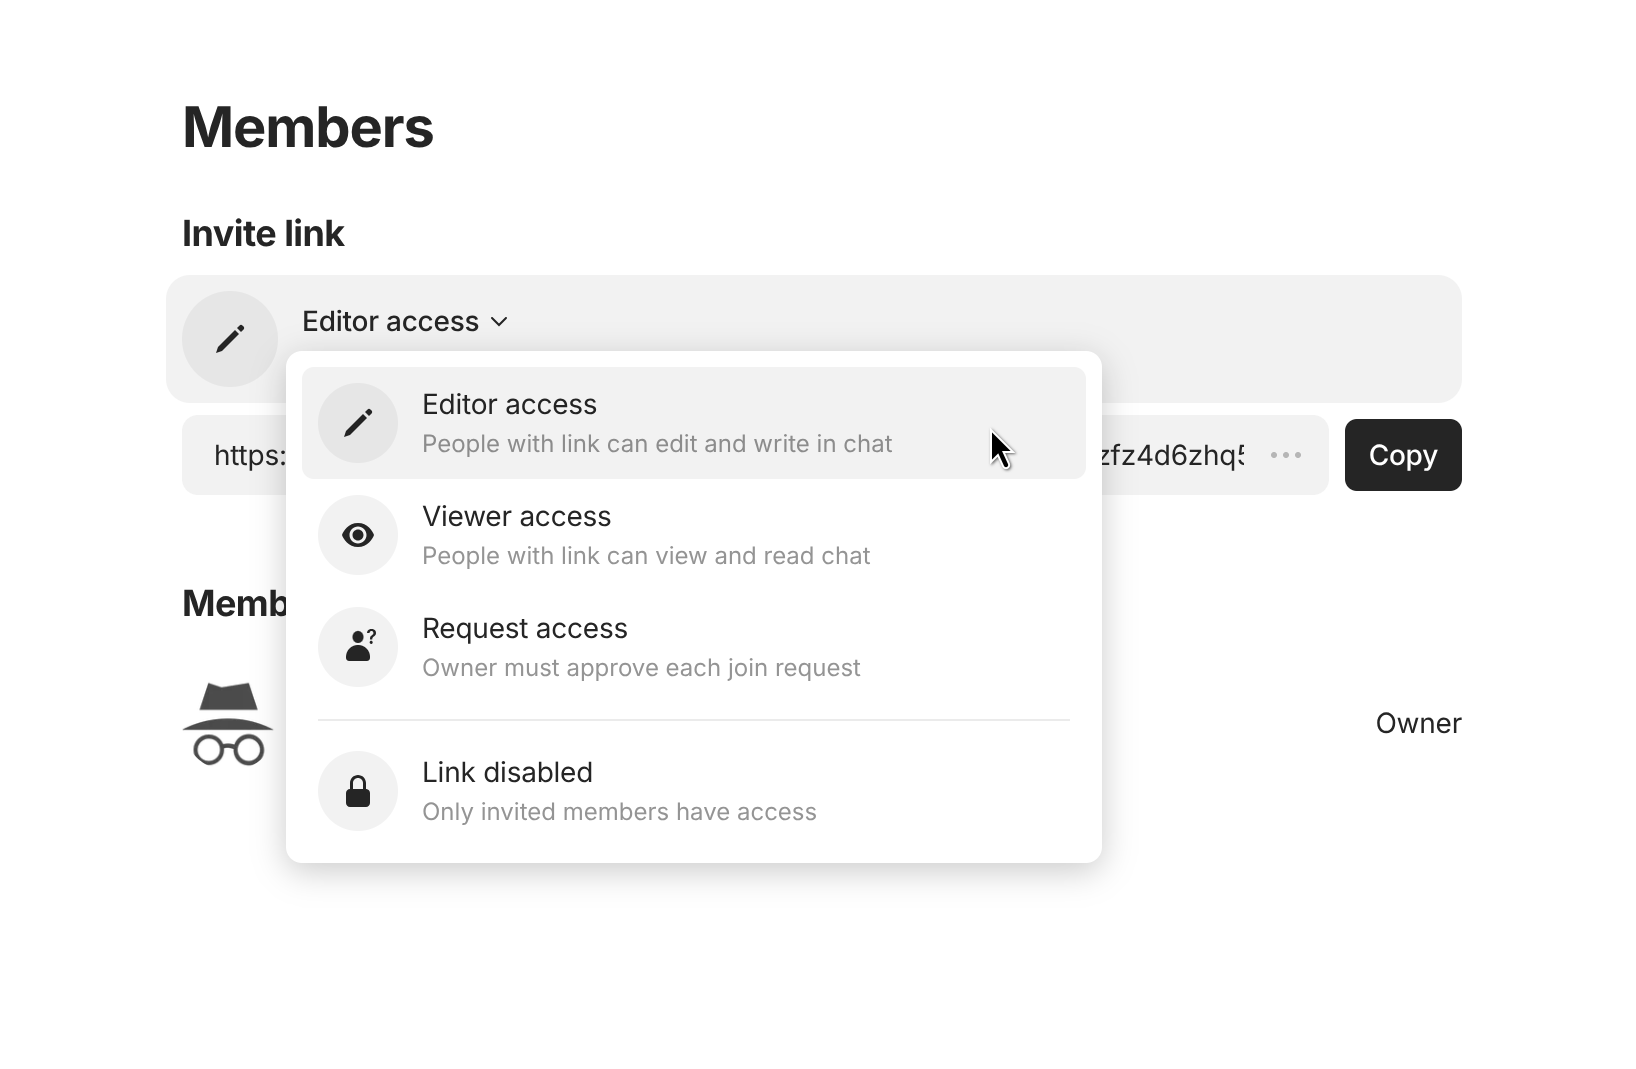This screenshot has width=1636, height=1069.
Task: Click the invite link URL field
Action: point(1170,456)
